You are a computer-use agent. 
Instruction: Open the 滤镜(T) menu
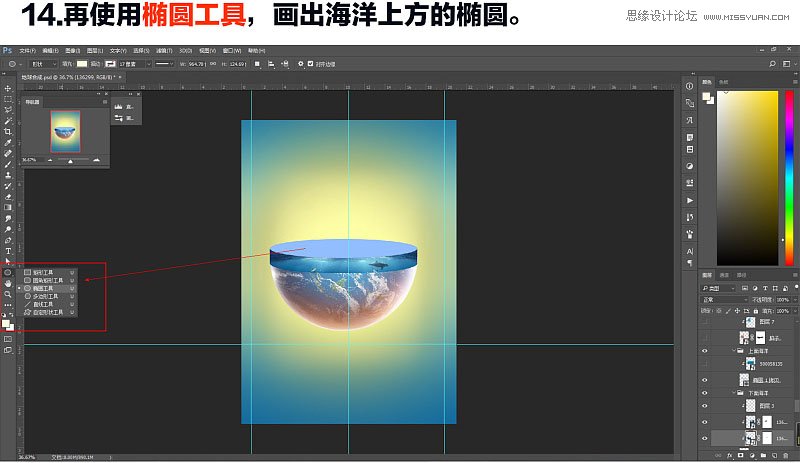(x=164, y=51)
